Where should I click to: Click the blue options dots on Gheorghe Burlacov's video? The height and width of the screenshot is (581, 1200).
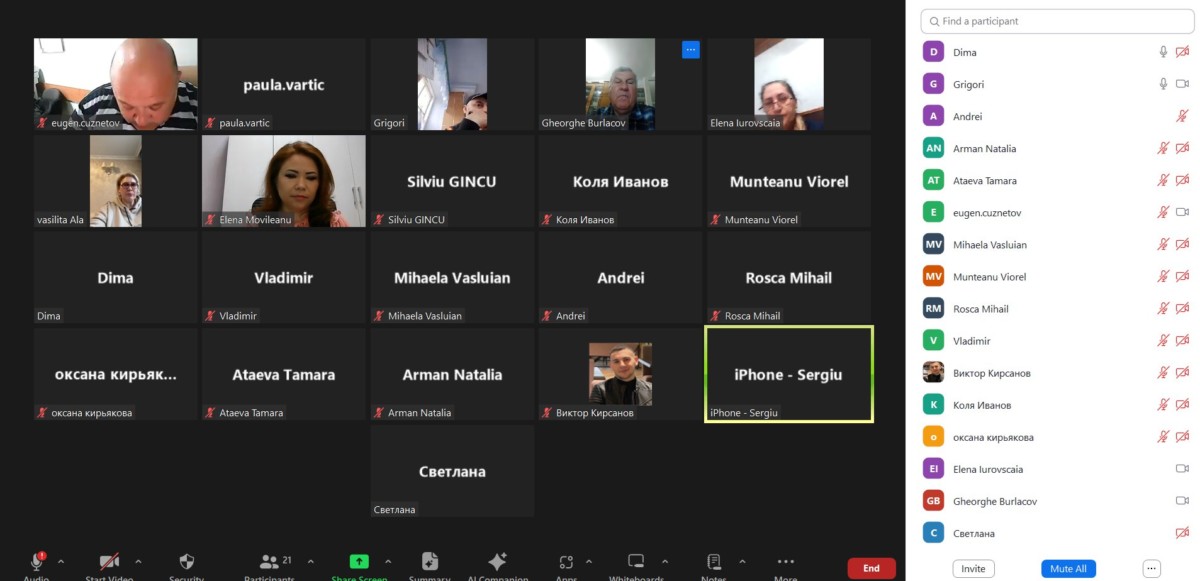(x=690, y=49)
